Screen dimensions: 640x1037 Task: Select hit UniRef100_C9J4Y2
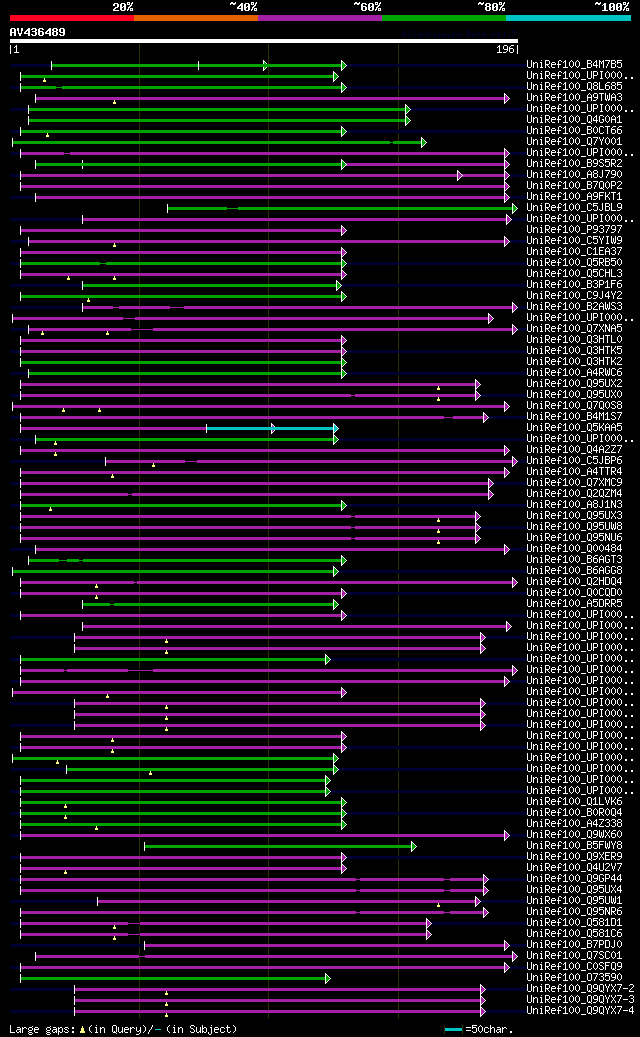pos(574,296)
